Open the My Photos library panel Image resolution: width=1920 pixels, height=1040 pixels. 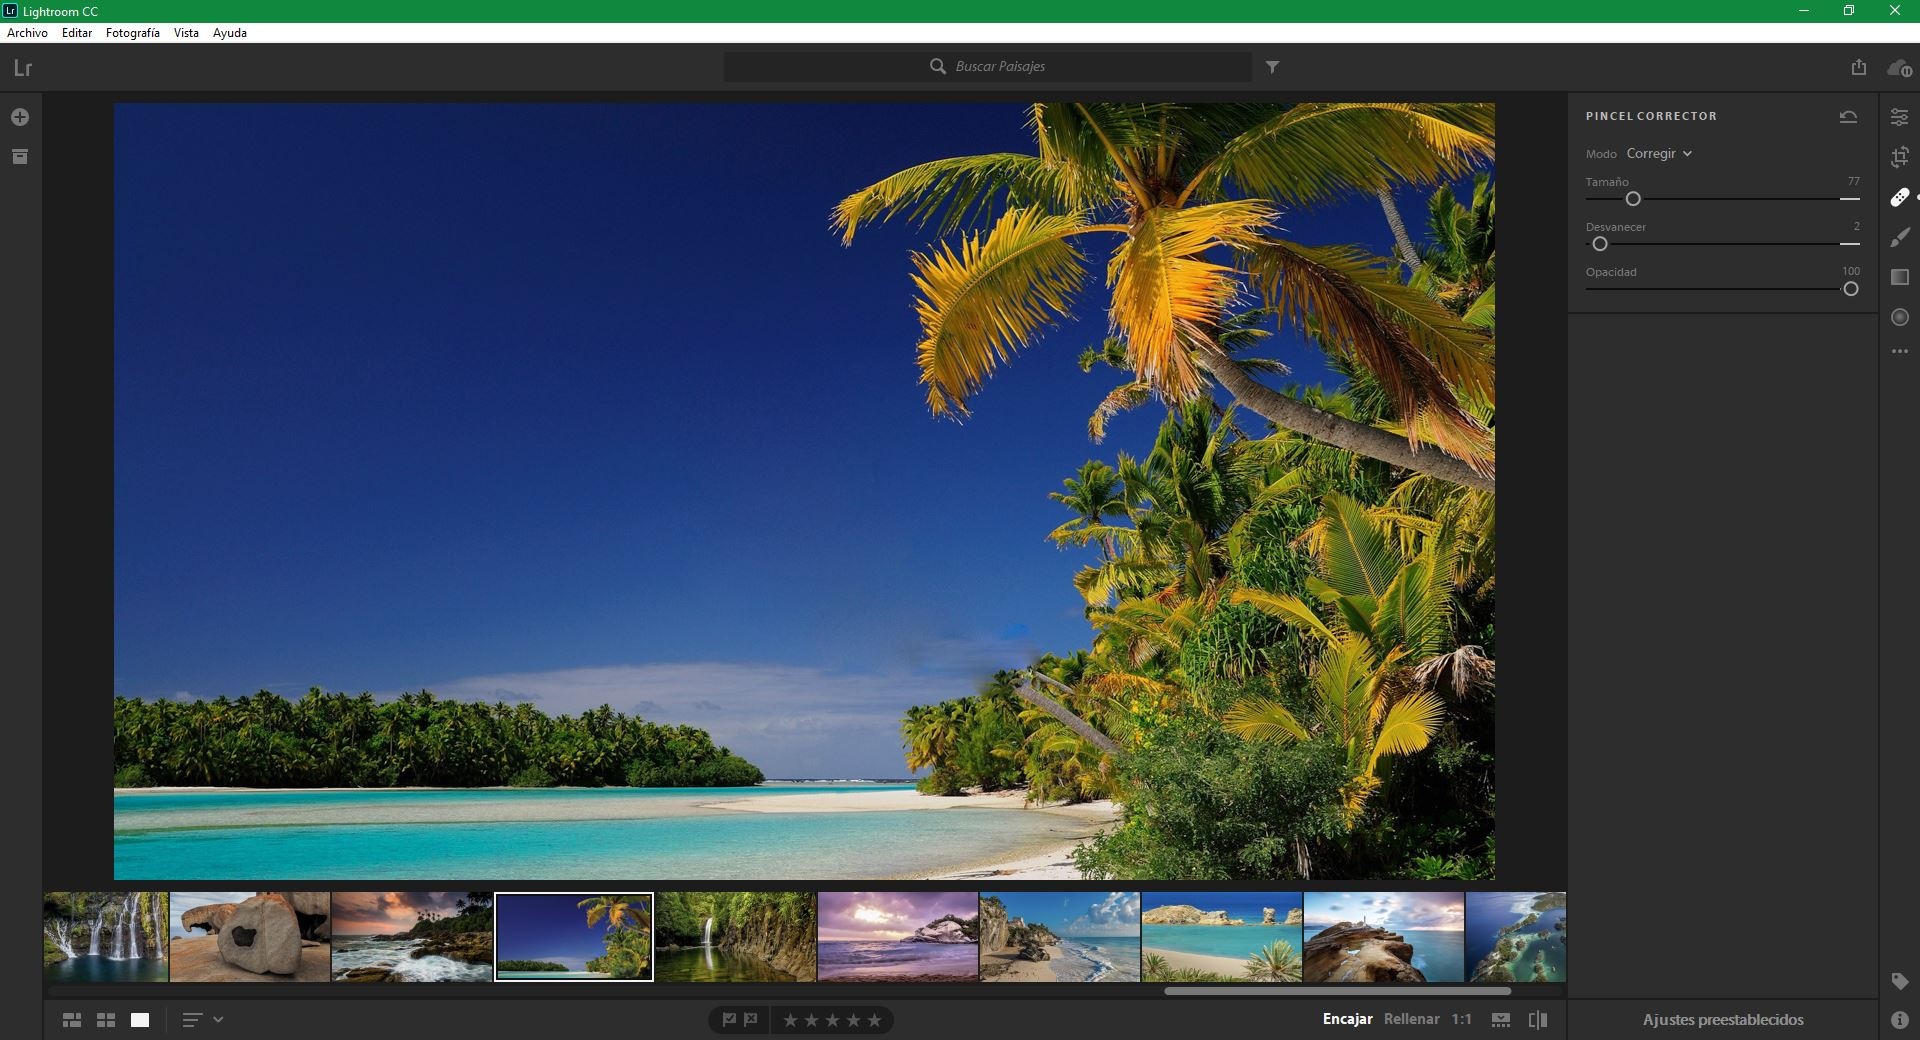pos(20,157)
